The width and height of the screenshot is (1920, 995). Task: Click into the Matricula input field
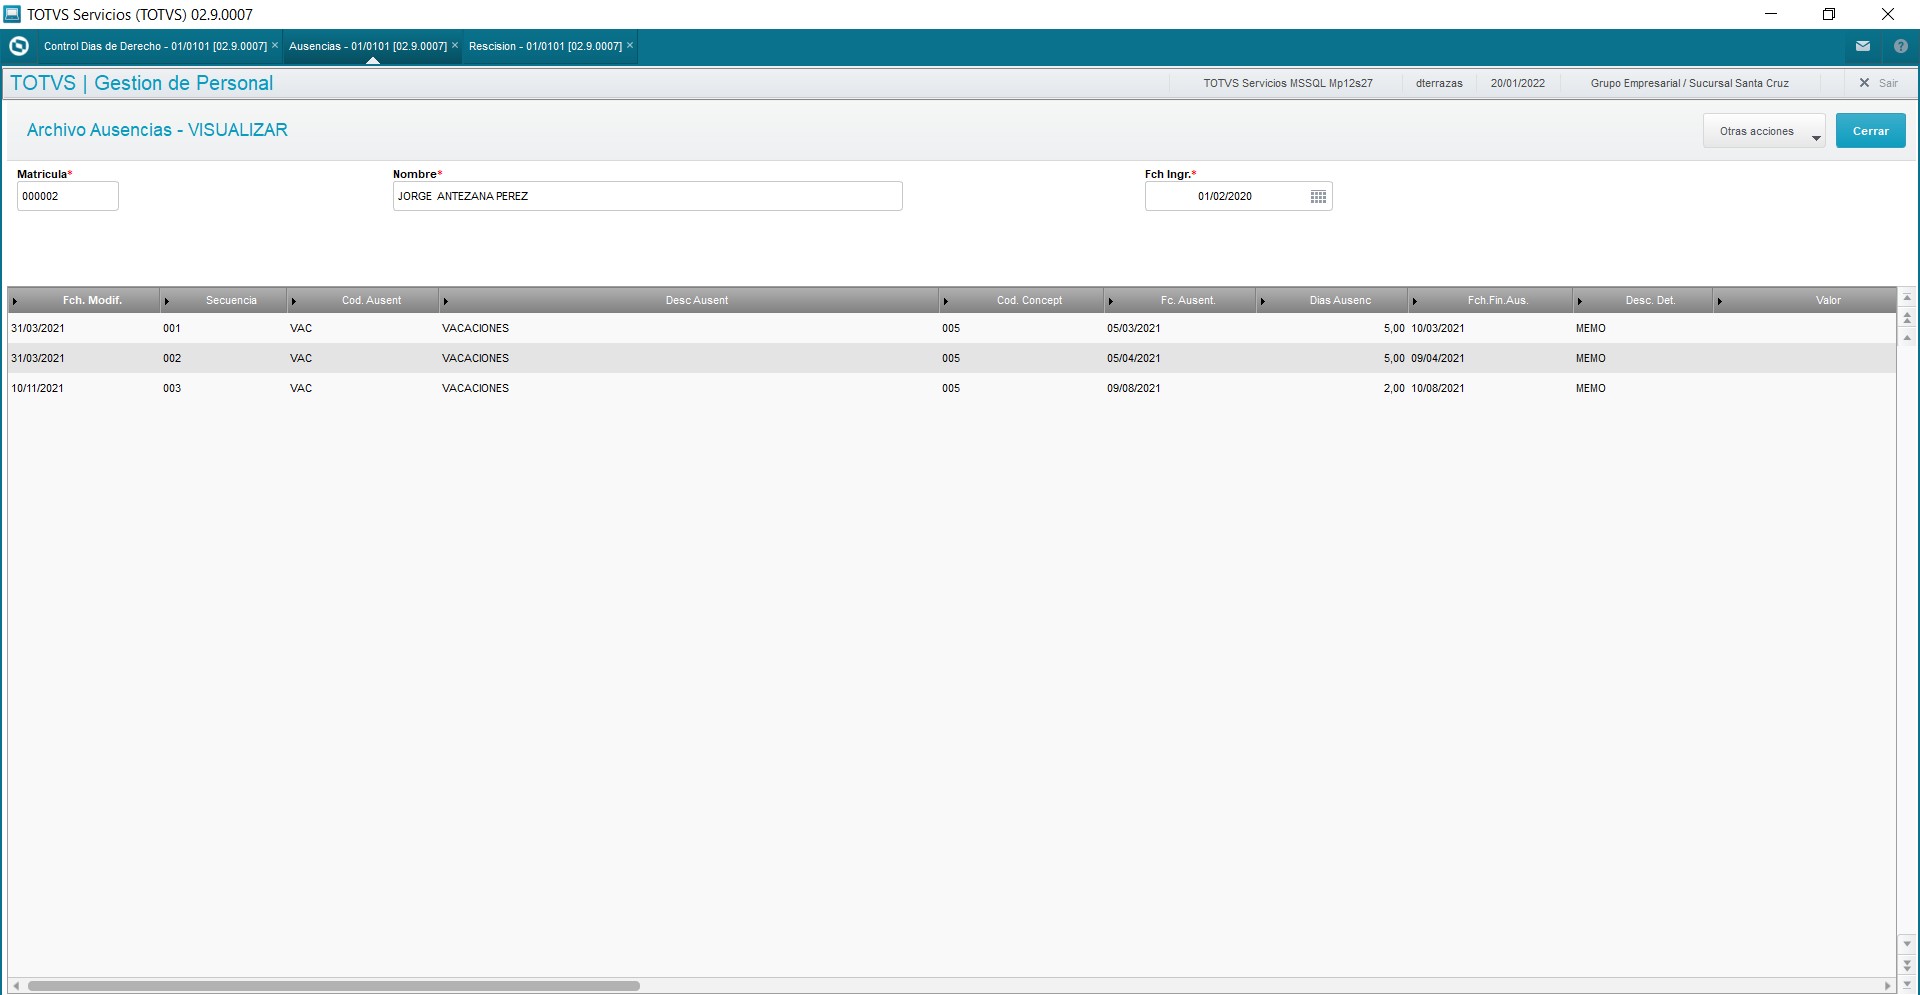[68, 196]
